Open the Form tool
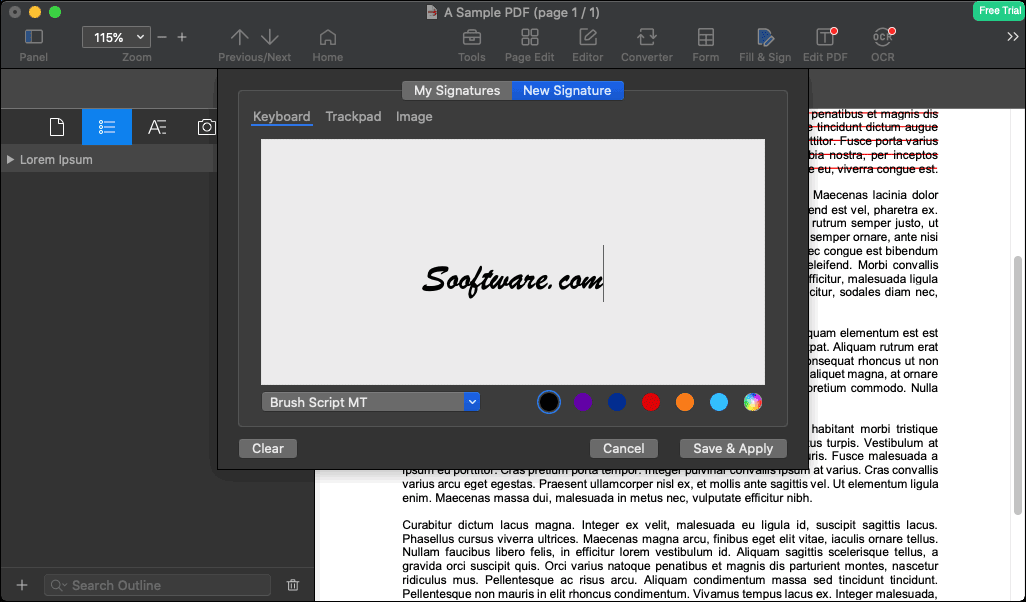This screenshot has height=602, width=1026. click(x=705, y=37)
